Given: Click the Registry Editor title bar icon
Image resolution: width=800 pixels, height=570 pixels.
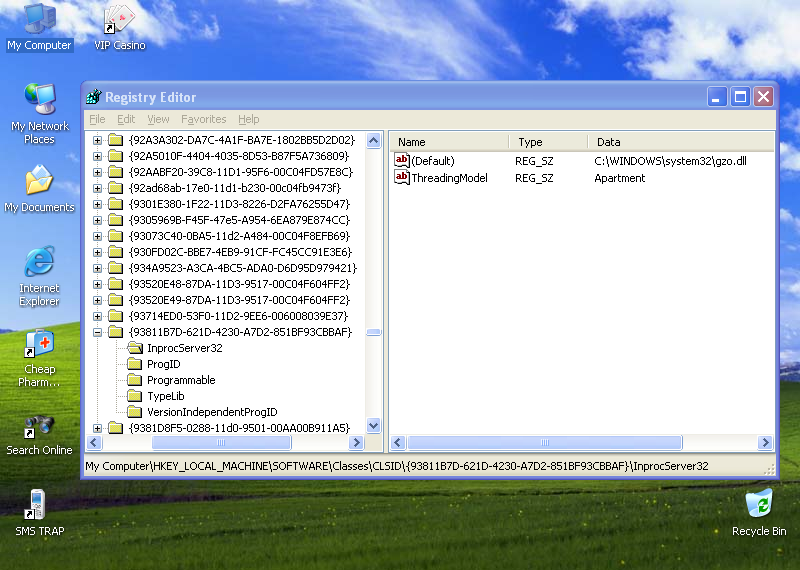Looking at the screenshot, I should coord(94,96).
